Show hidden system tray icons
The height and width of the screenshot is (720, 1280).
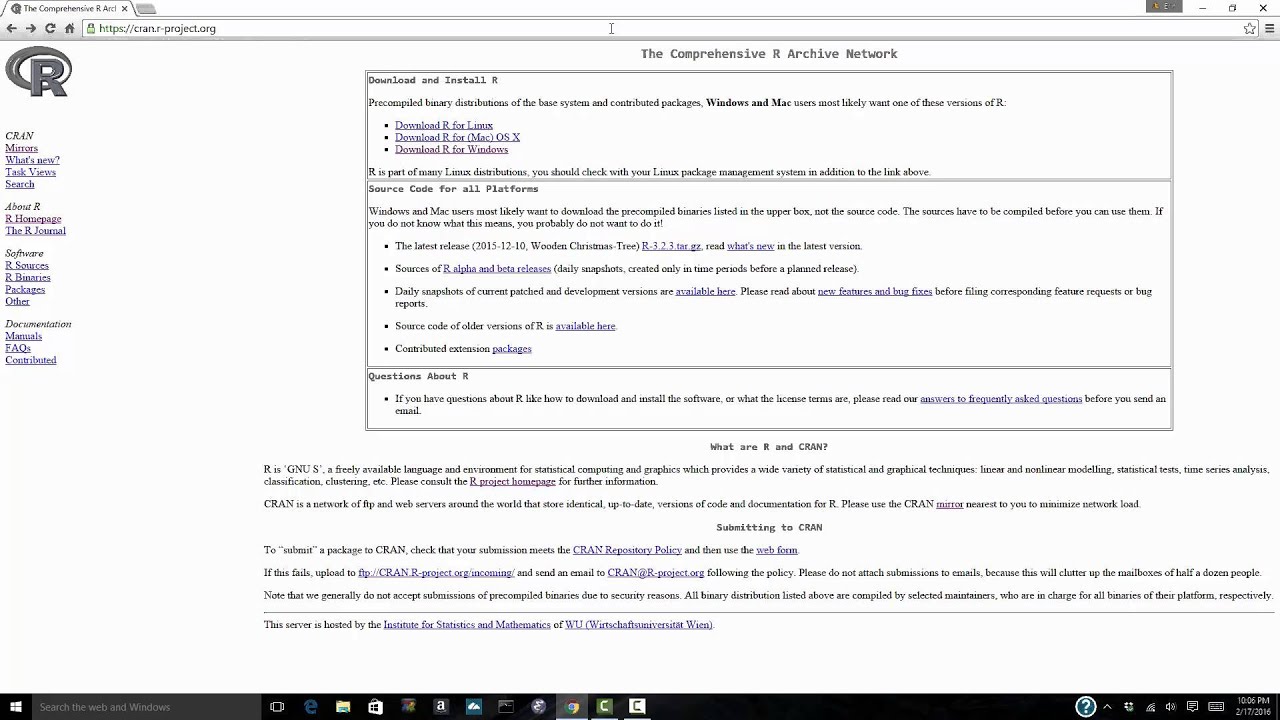click(1108, 707)
